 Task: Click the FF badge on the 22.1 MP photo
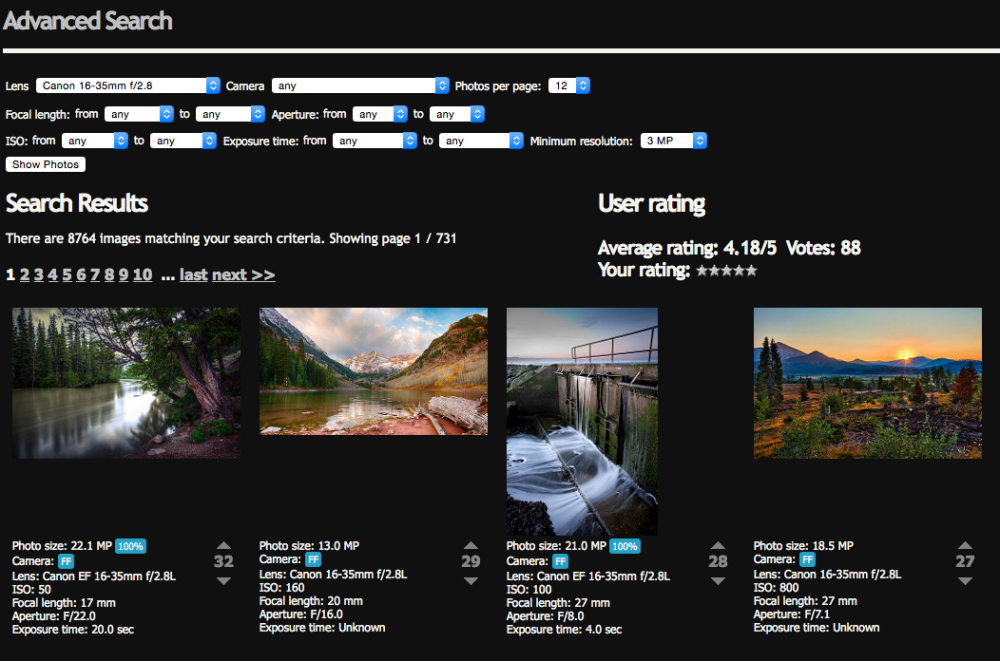click(66, 561)
